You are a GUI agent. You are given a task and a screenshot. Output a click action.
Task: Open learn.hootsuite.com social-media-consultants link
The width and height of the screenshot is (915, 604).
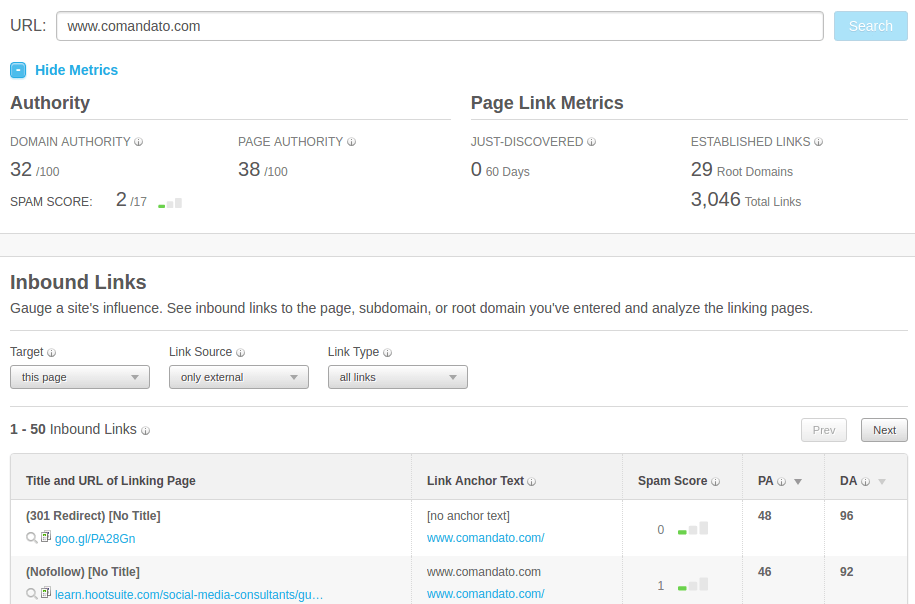pos(189,595)
